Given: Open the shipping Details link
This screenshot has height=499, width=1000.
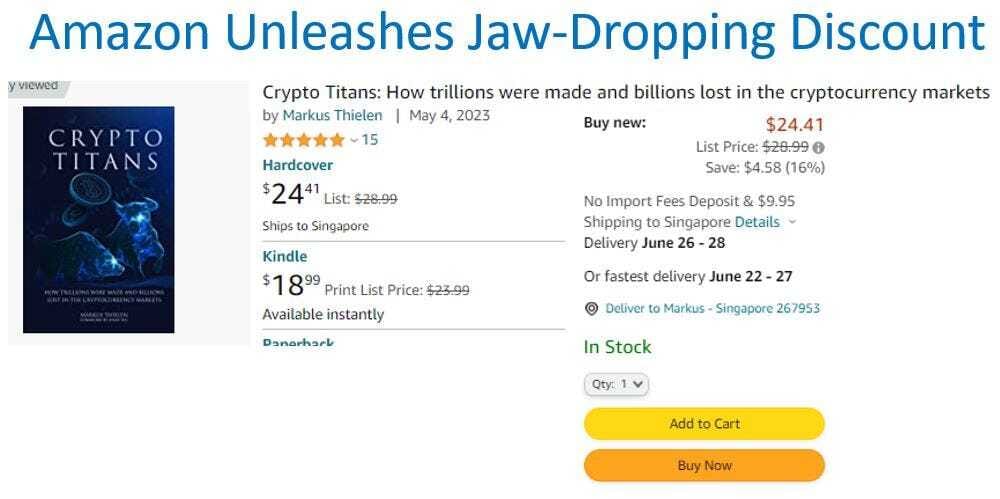Looking at the screenshot, I should (757, 222).
